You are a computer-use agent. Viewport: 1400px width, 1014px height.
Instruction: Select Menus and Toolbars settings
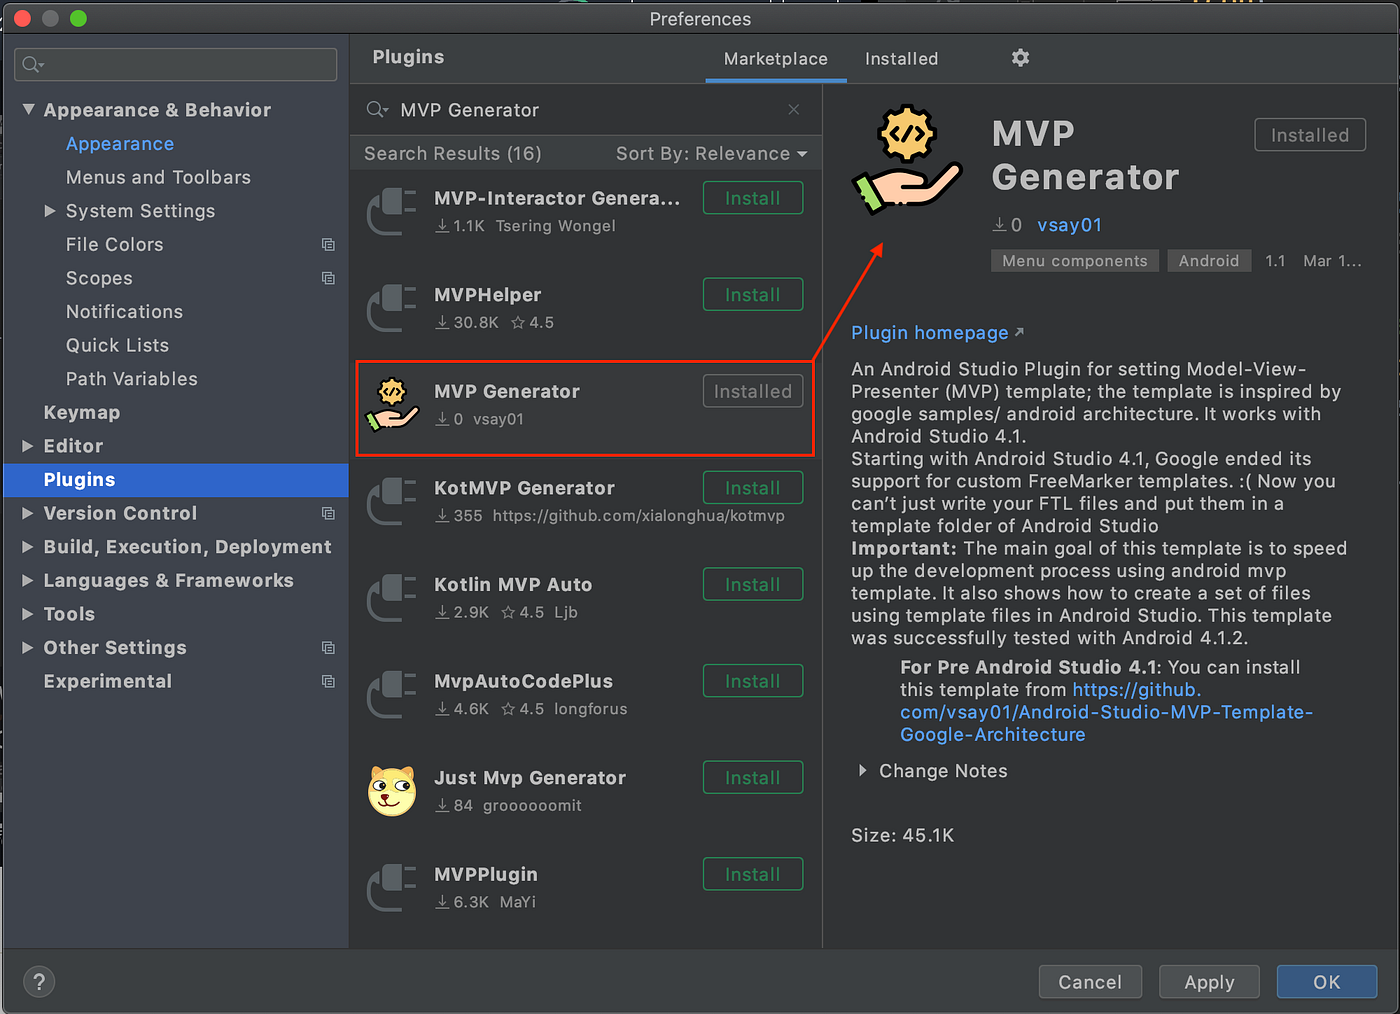tap(158, 178)
